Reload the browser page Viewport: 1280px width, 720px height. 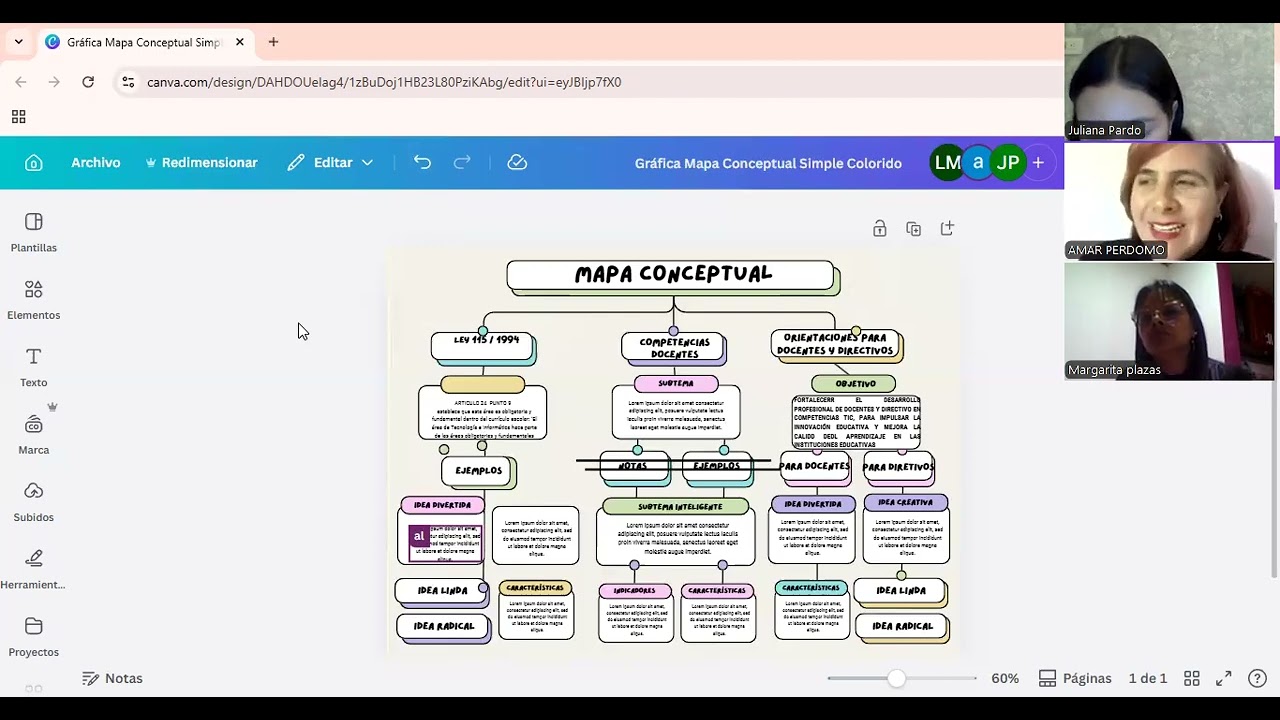[x=88, y=82]
